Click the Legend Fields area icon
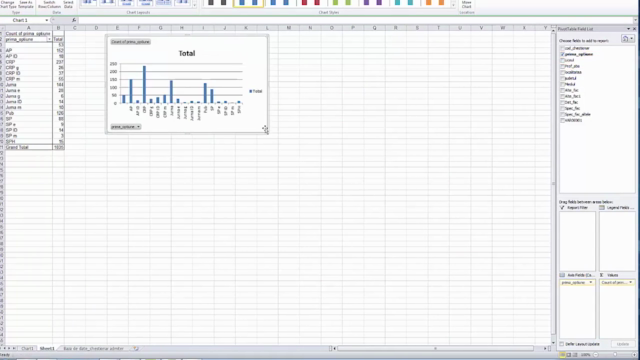 [602, 208]
